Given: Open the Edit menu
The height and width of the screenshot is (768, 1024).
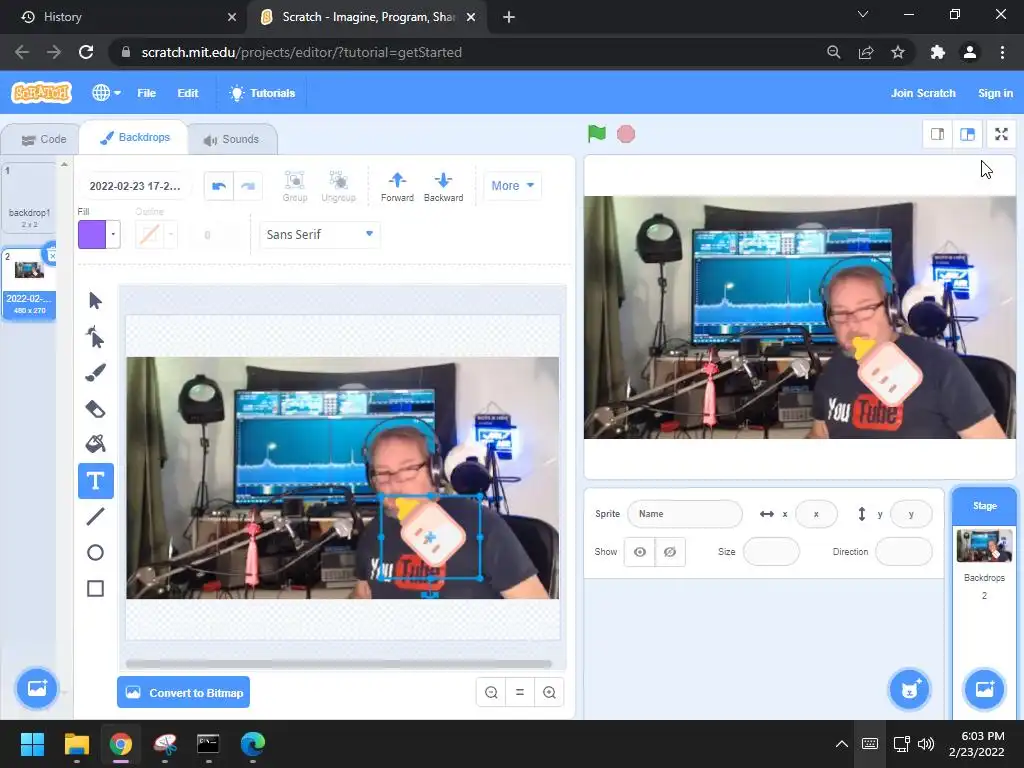Looking at the screenshot, I should pyautogui.click(x=187, y=93).
